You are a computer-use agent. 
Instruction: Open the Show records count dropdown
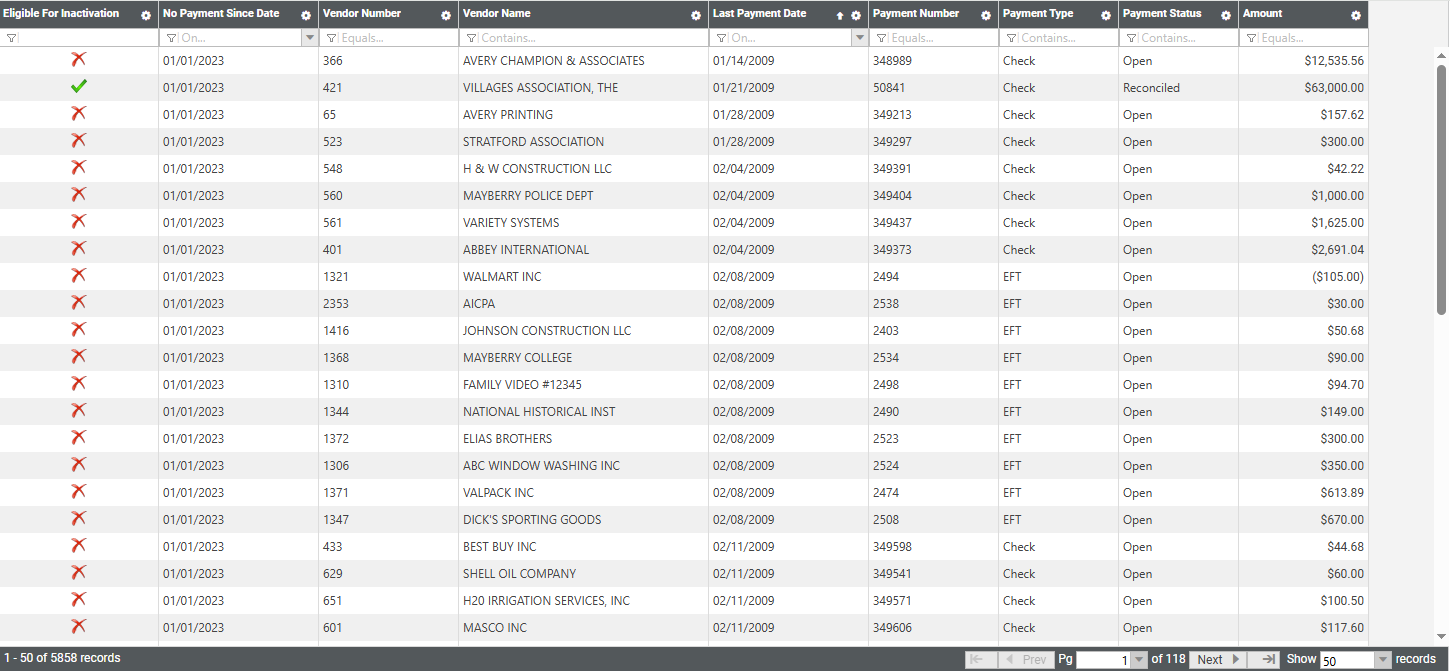(x=1384, y=660)
